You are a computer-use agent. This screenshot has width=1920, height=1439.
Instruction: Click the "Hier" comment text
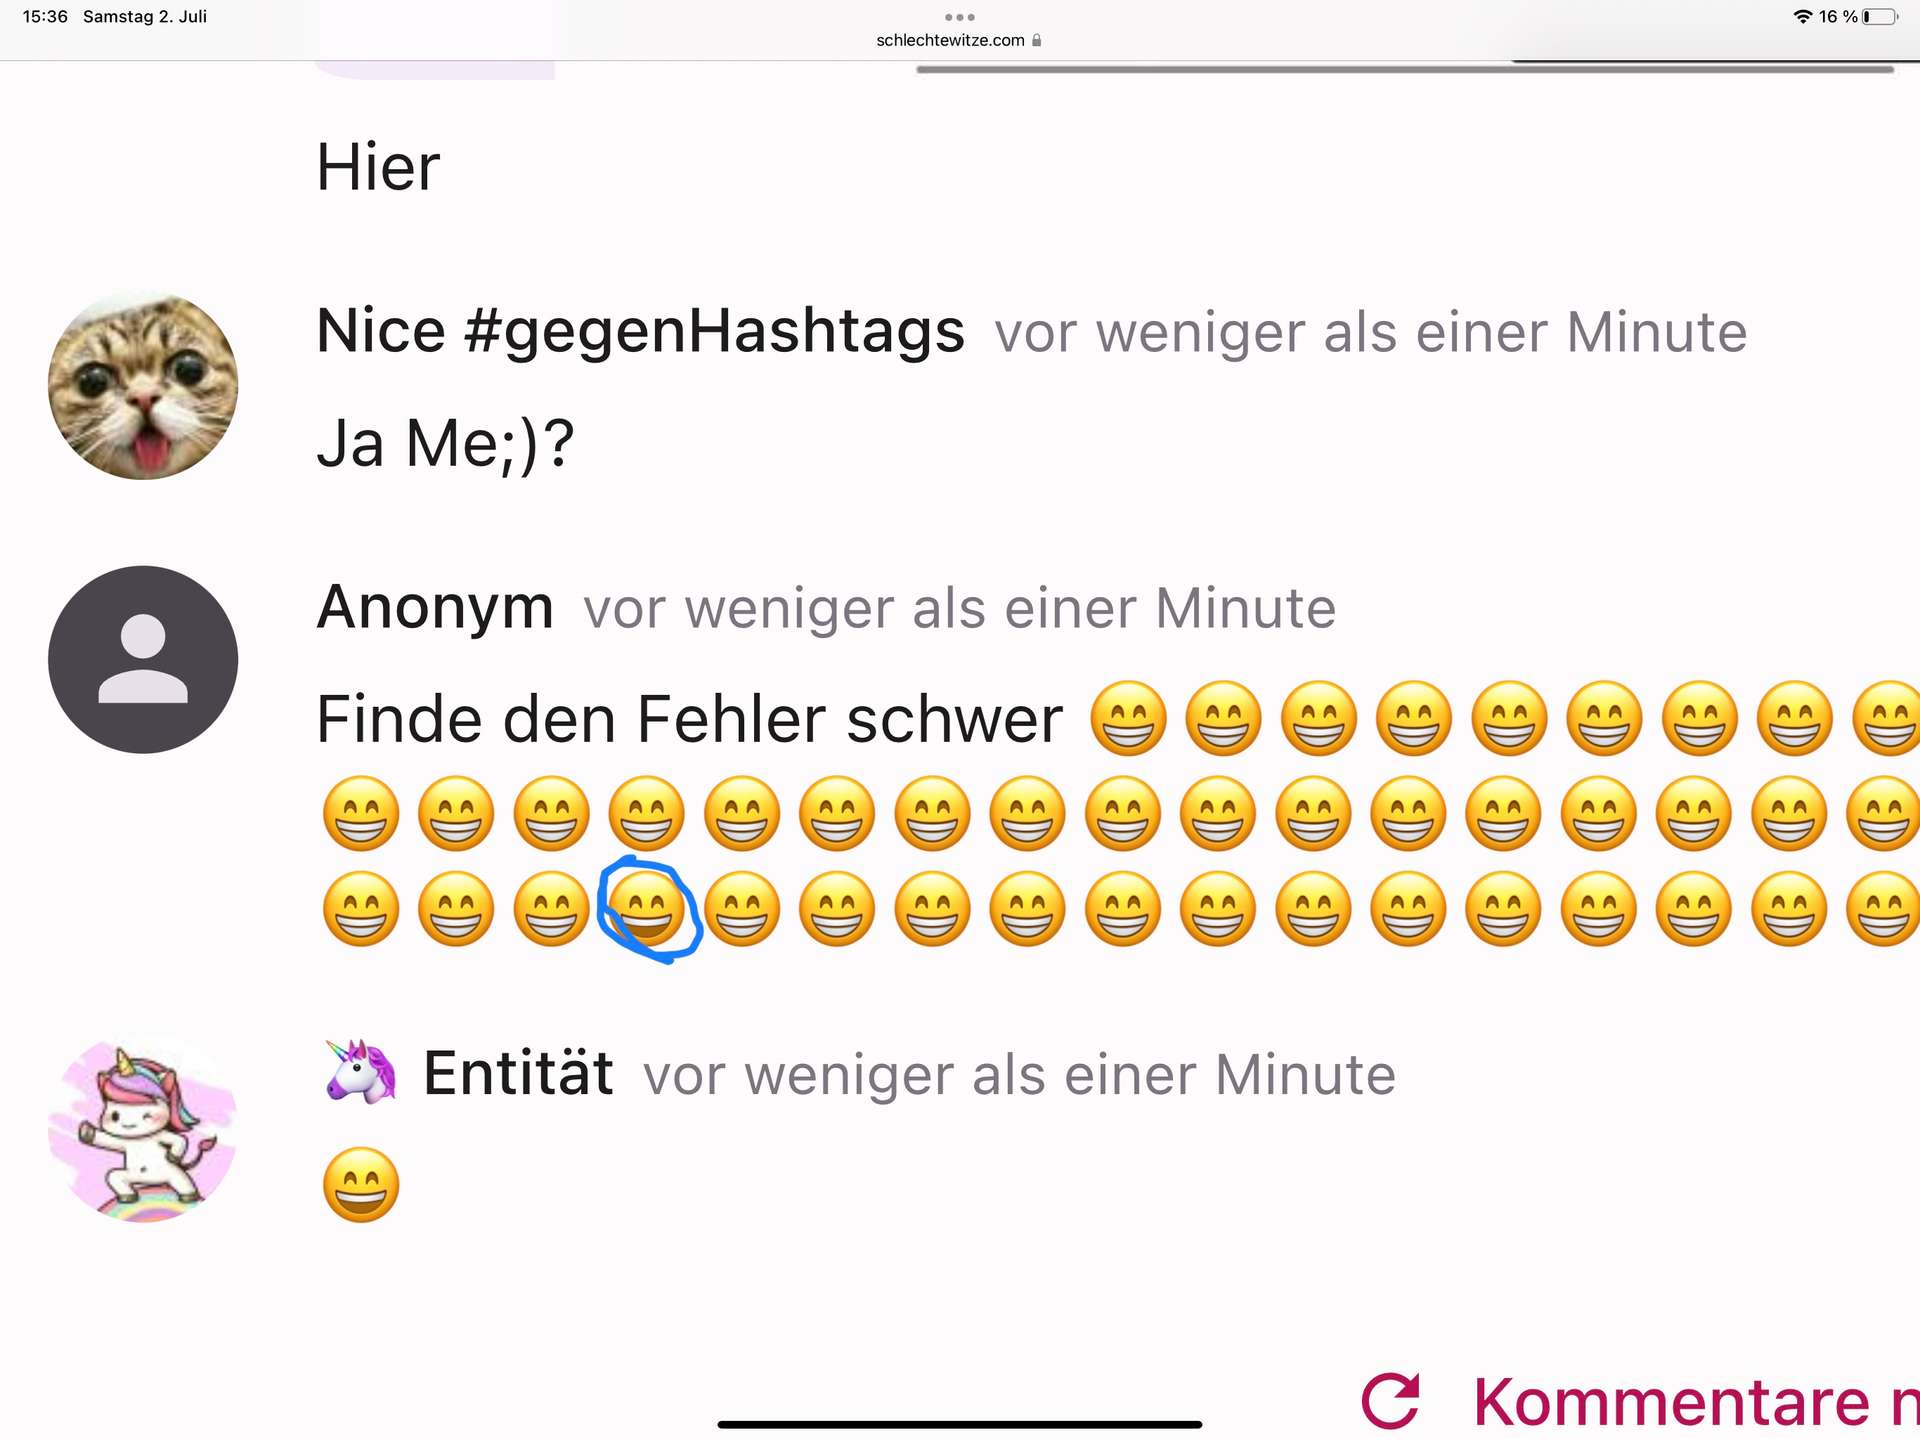378,167
